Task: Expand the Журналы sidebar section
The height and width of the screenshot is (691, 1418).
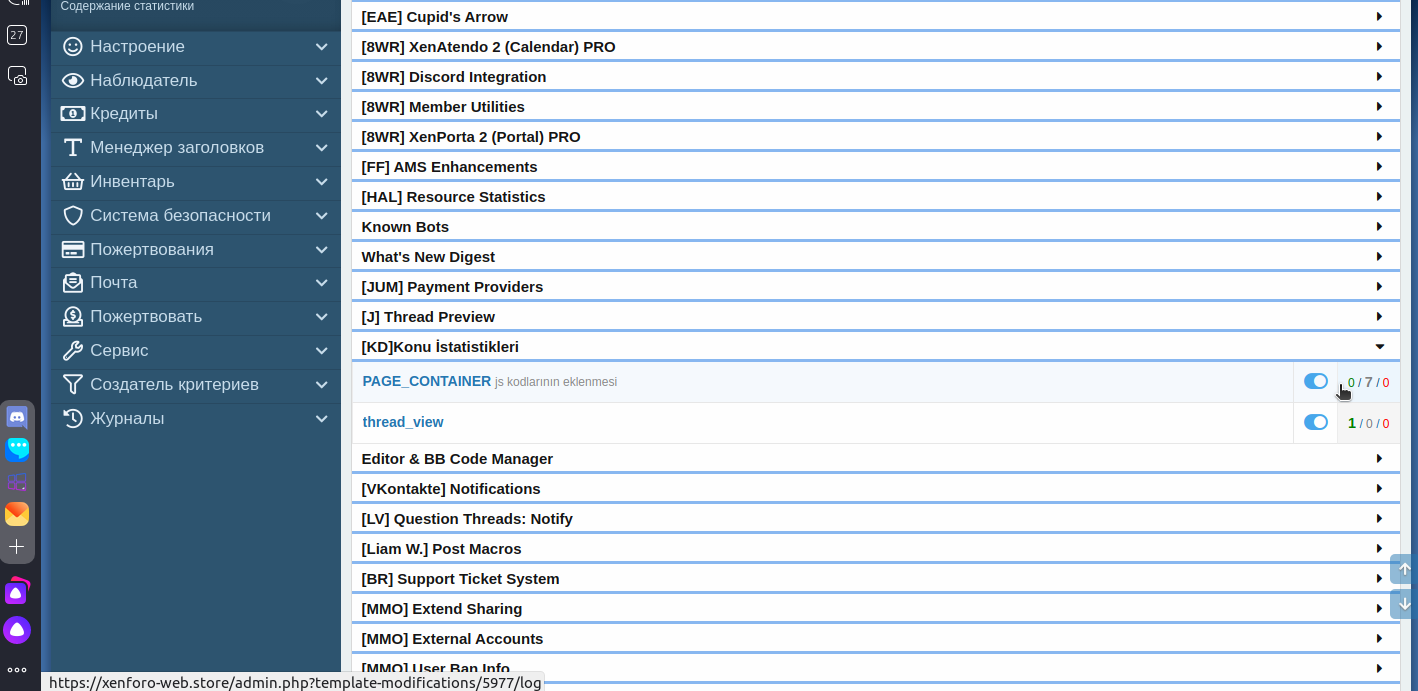Action: click(321, 419)
